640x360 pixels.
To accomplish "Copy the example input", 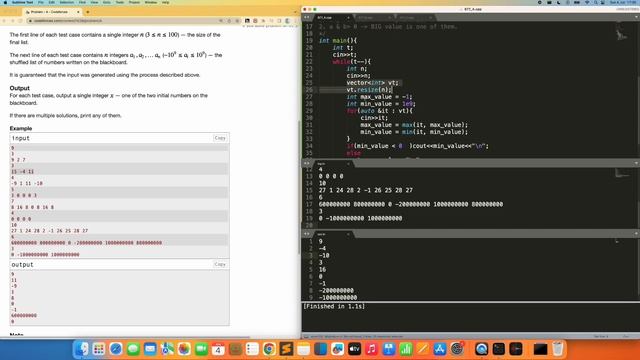I will pyautogui.click(x=220, y=138).
